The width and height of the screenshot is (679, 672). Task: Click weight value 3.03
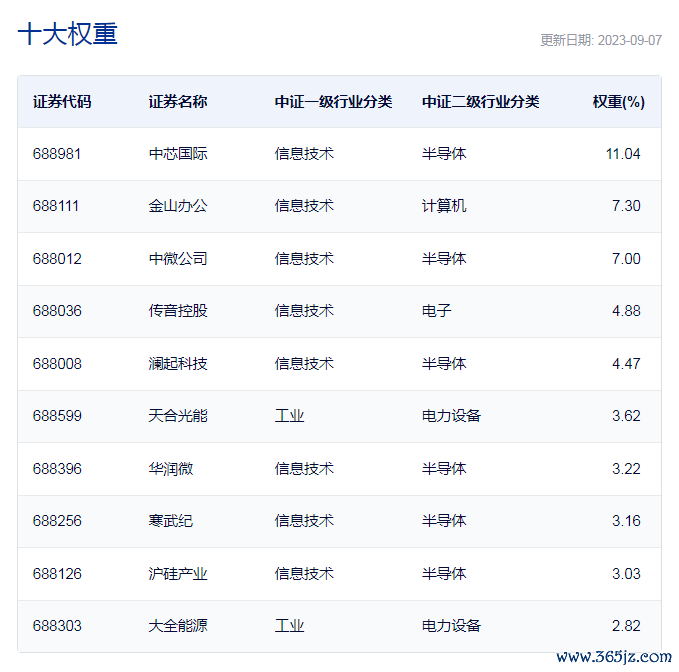(x=626, y=574)
